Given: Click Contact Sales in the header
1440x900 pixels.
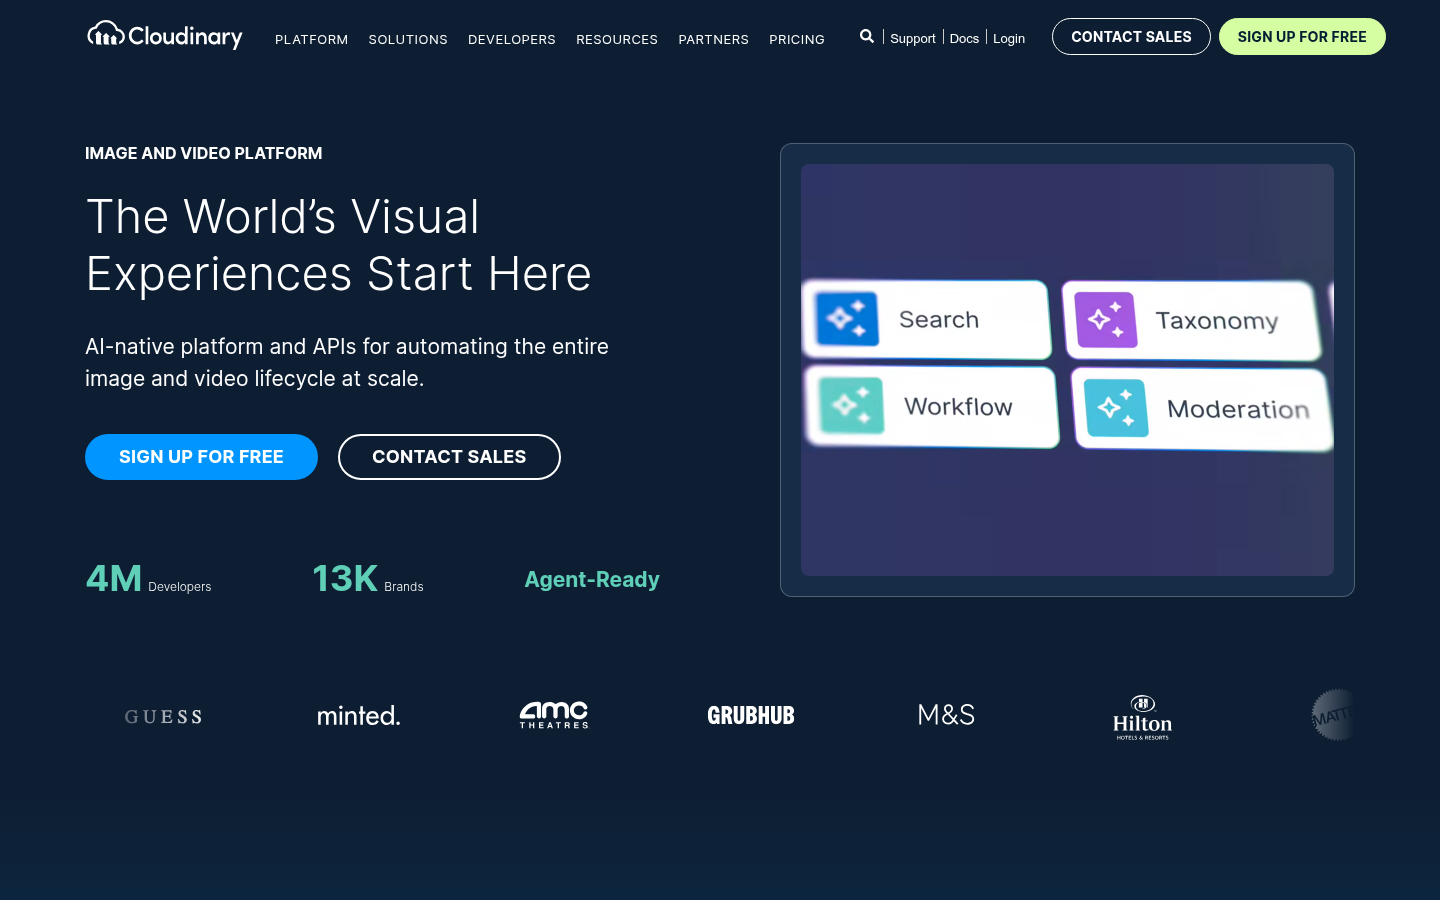Looking at the screenshot, I should tap(1131, 37).
